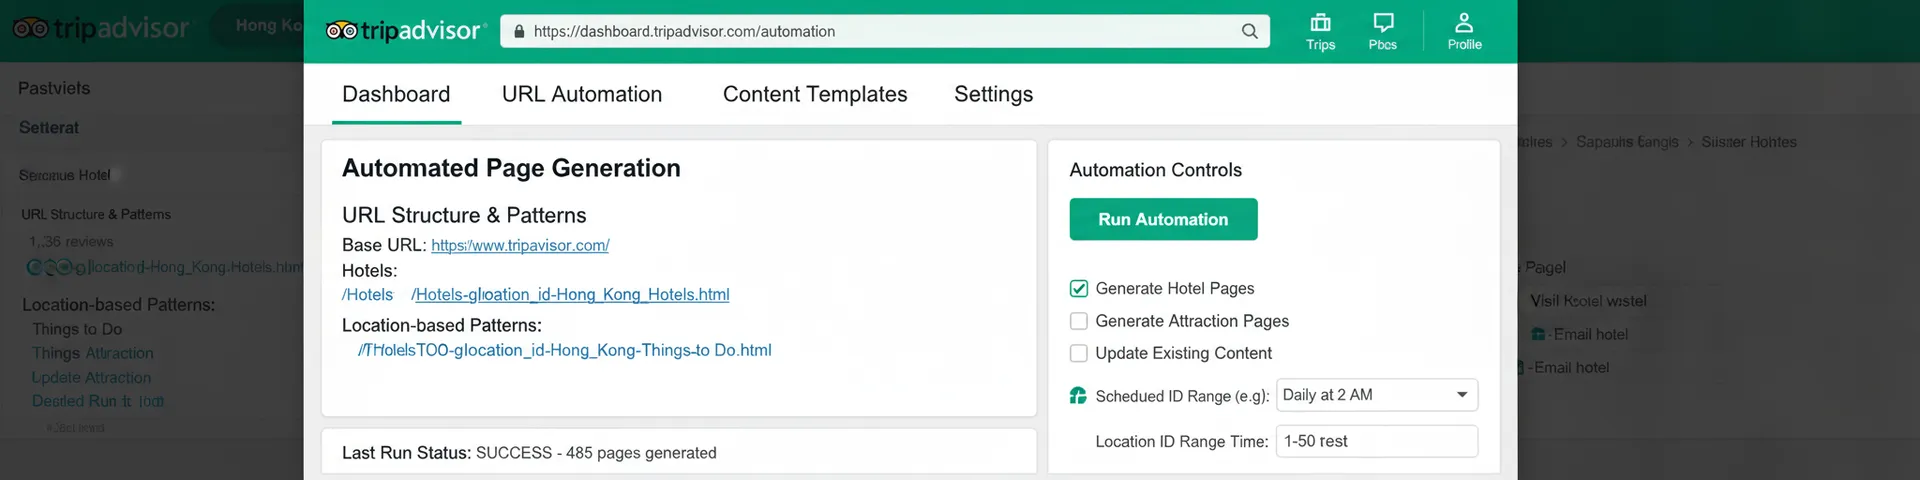1920x480 pixels.
Task: Click Setterat in background sidebar
Action: coord(48,127)
